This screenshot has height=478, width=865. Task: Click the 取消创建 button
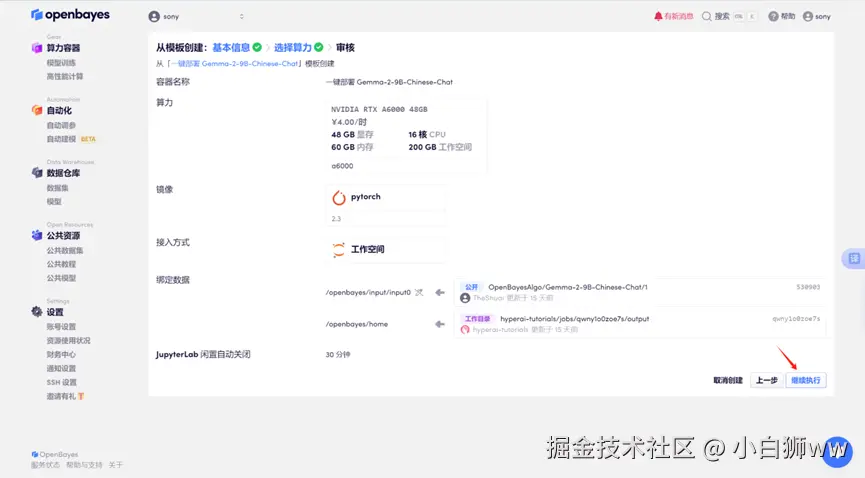tap(728, 380)
